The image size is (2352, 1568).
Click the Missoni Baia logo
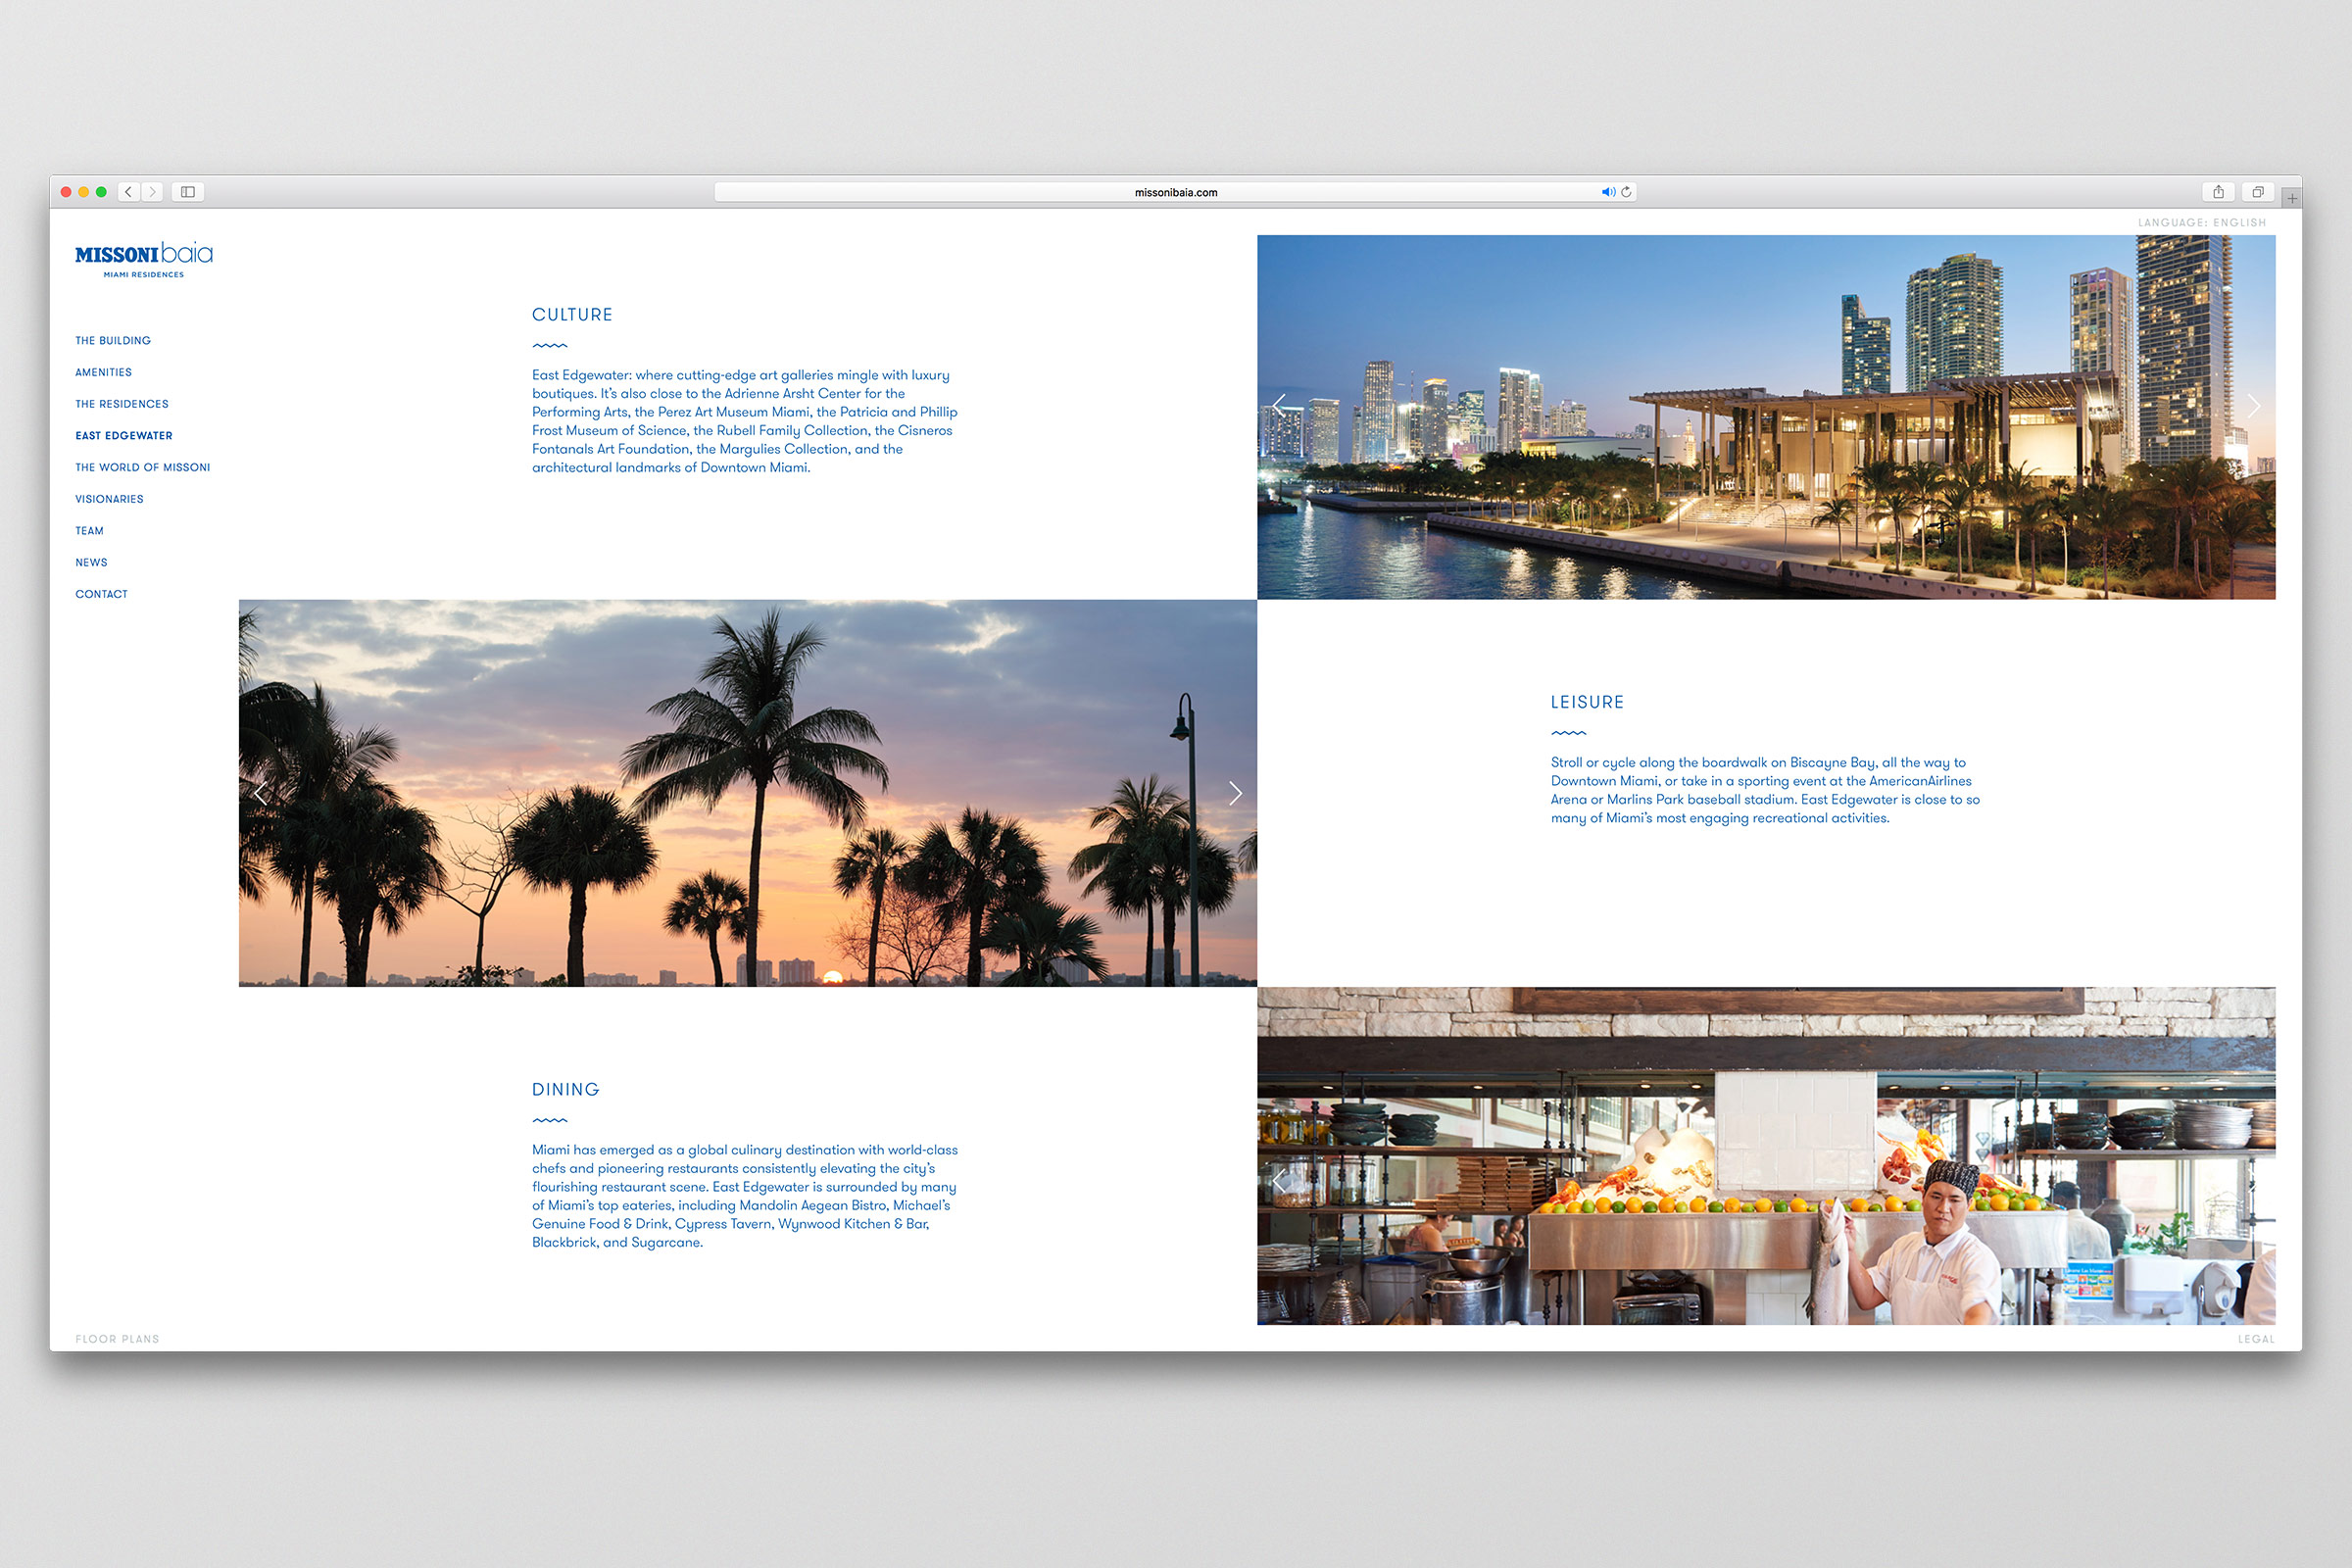[x=144, y=259]
